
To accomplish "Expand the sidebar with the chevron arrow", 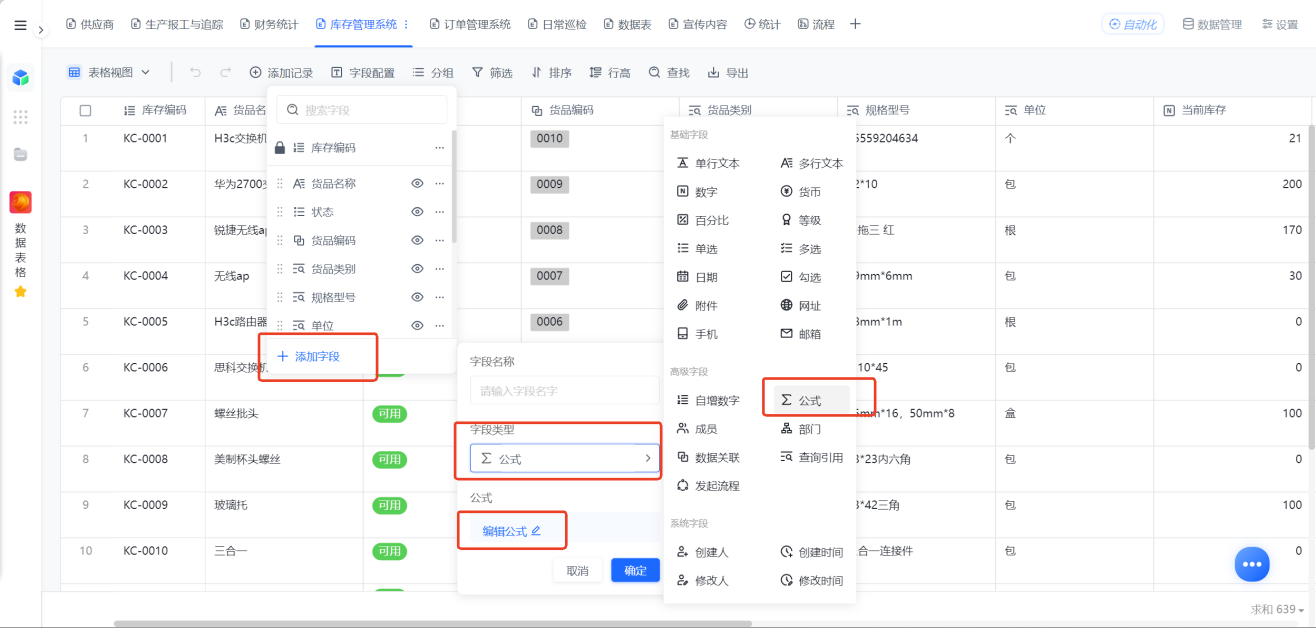I will 41,30.
